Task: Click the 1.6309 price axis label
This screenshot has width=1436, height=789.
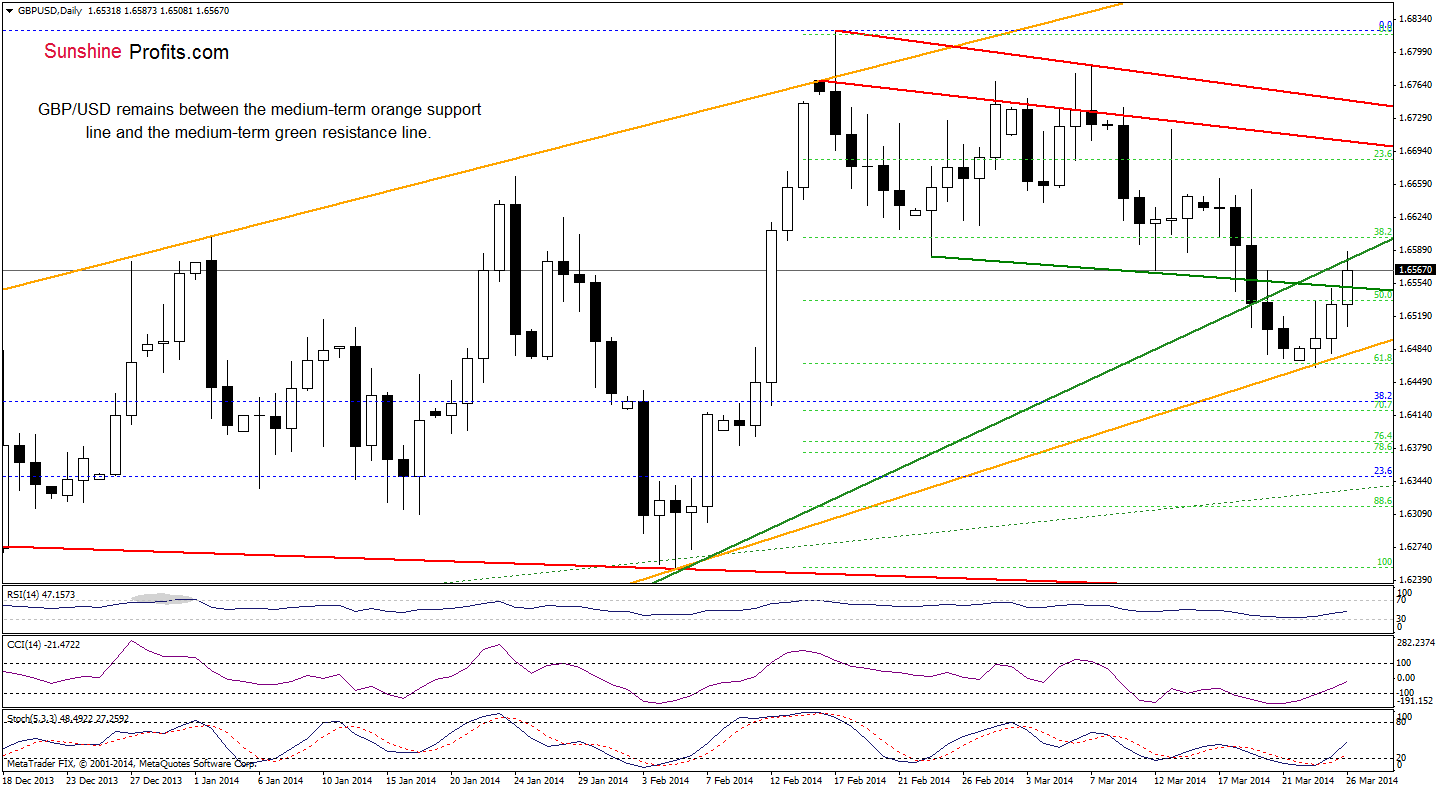Action: pyautogui.click(x=1416, y=514)
